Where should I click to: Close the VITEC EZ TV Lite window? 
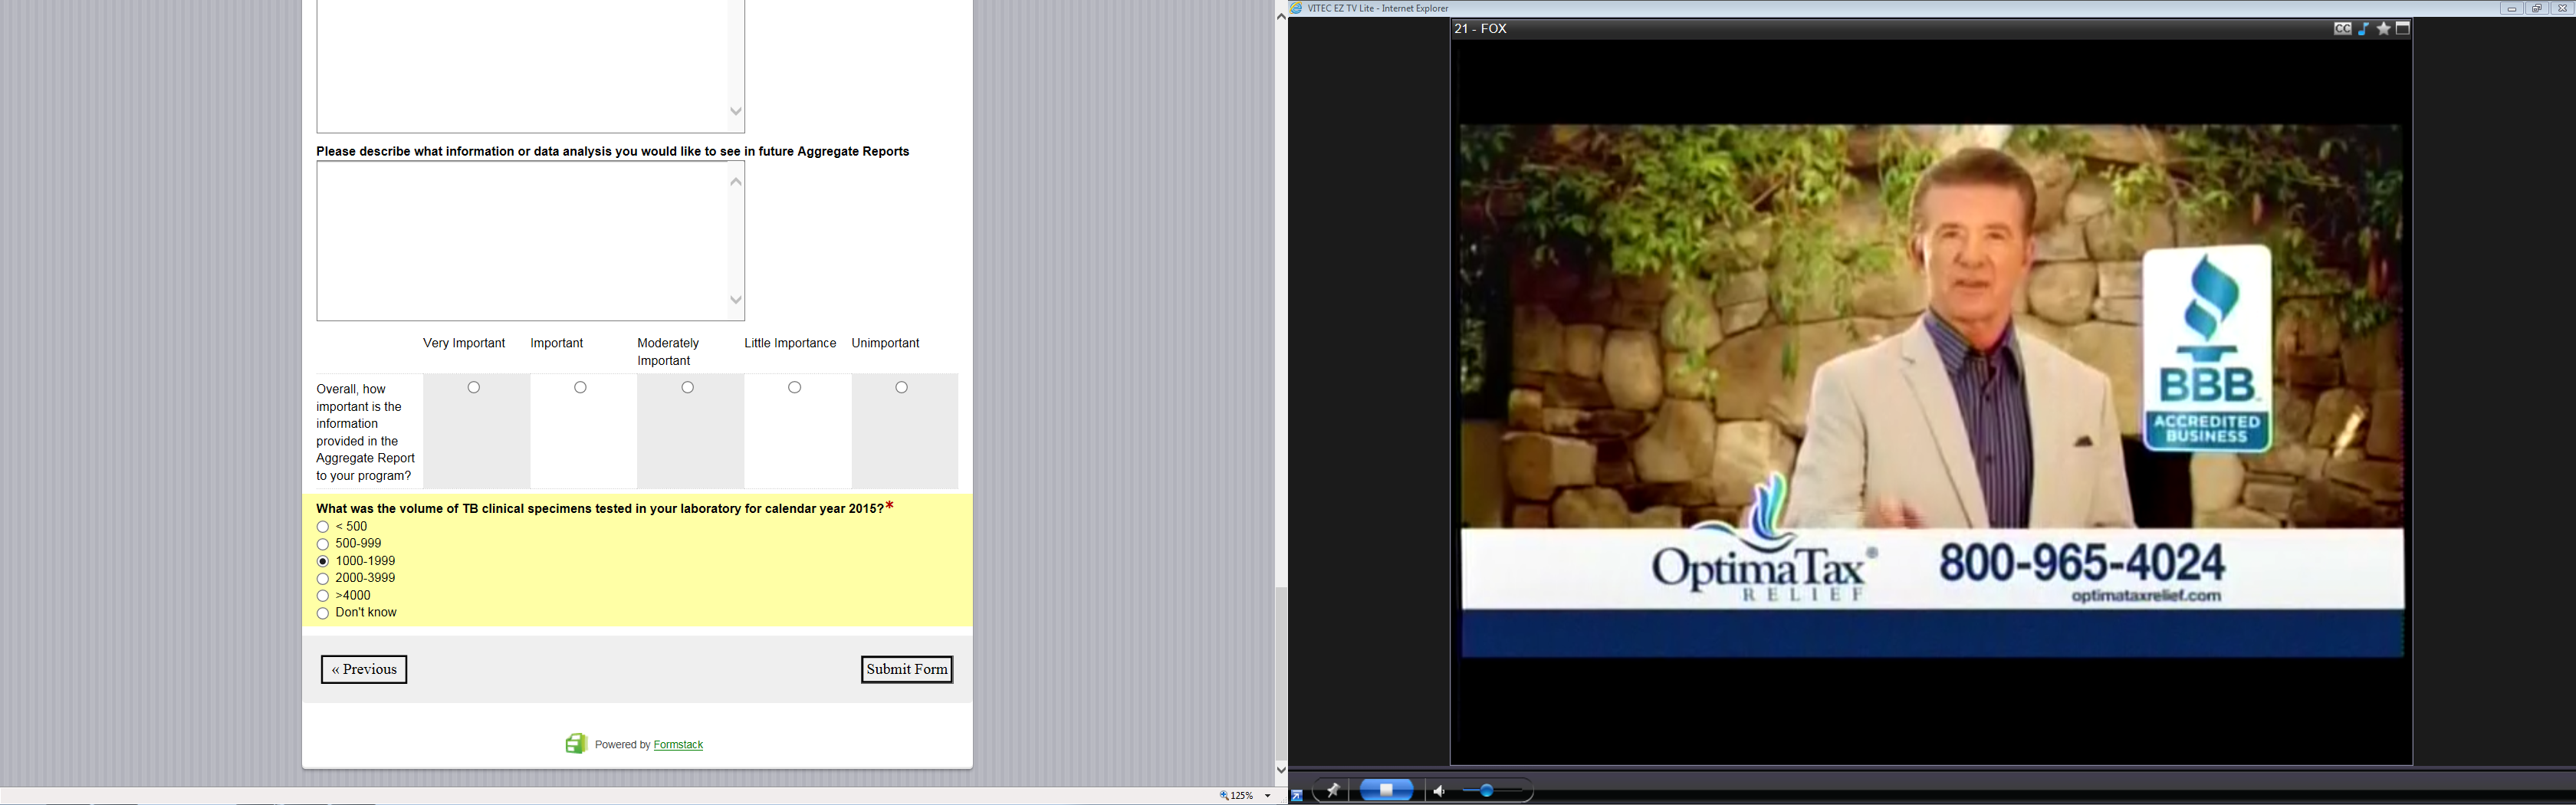2562,8
